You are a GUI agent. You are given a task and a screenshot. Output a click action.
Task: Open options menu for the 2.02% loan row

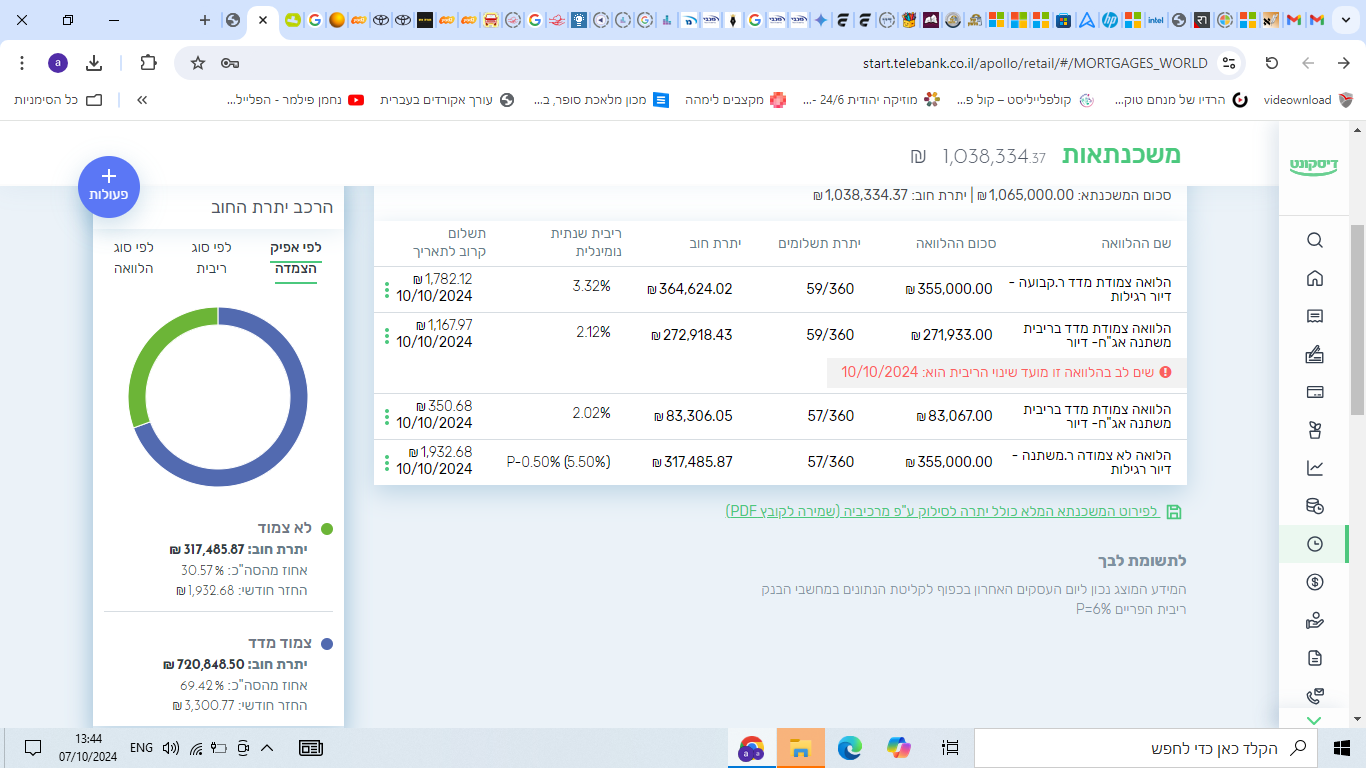pos(386,417)
